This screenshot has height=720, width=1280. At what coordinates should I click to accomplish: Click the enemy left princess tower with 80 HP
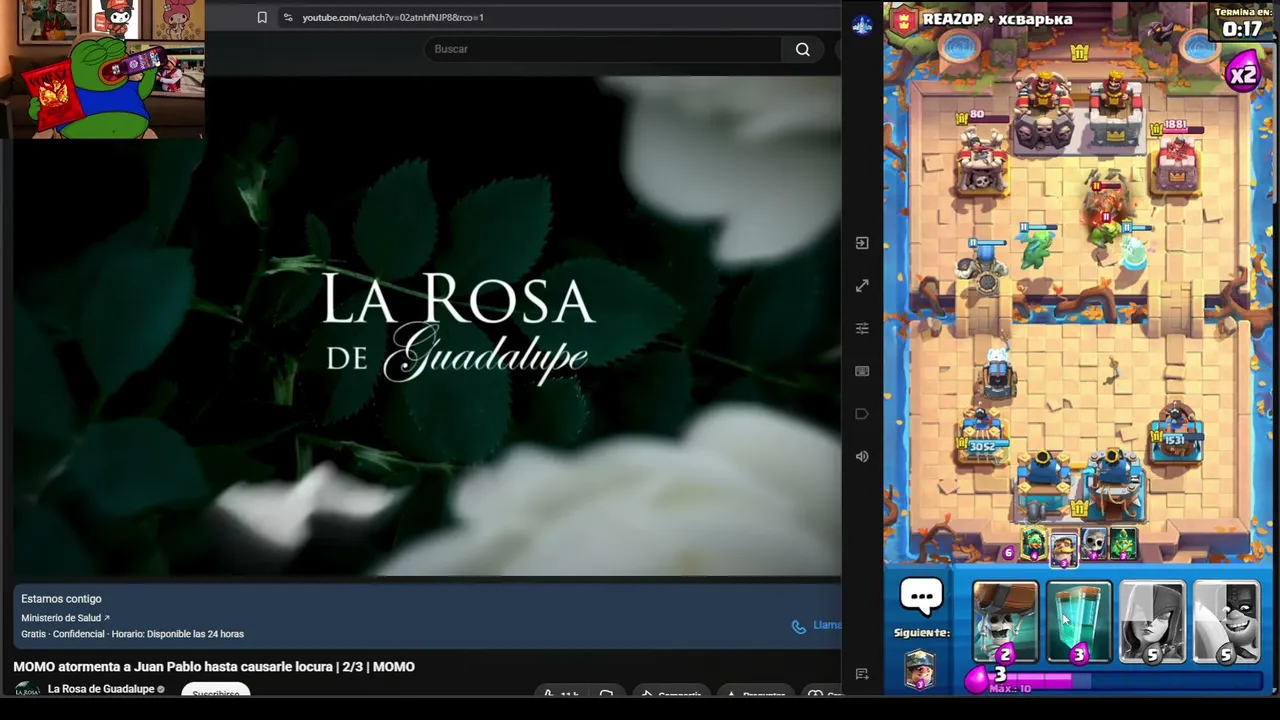981,160
